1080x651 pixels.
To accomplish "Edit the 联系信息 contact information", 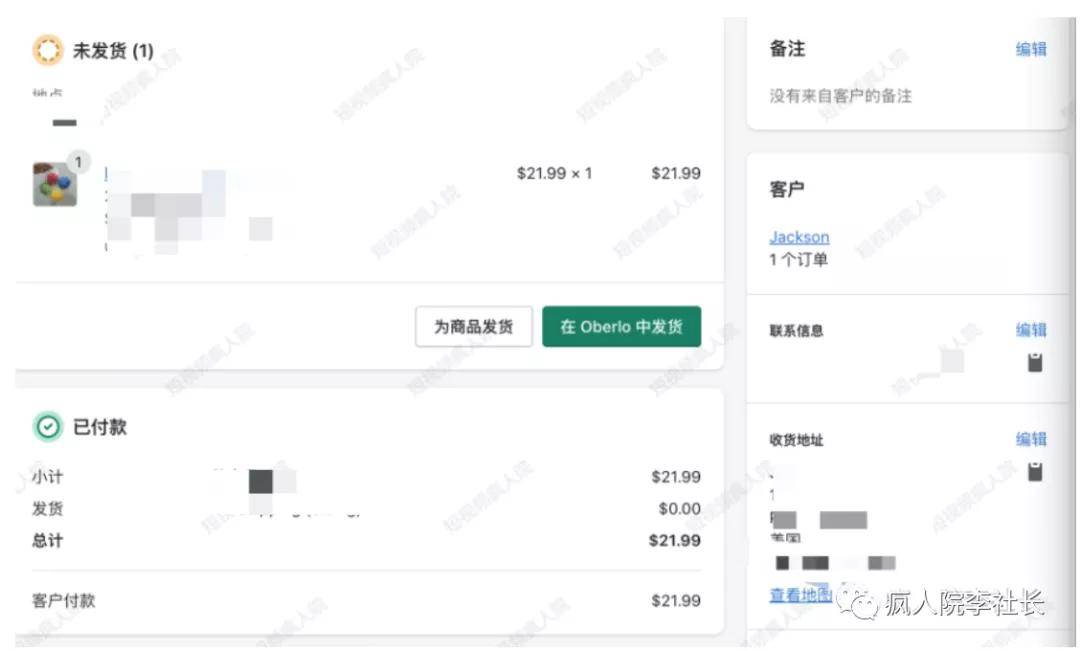I will coord(1031,330).
